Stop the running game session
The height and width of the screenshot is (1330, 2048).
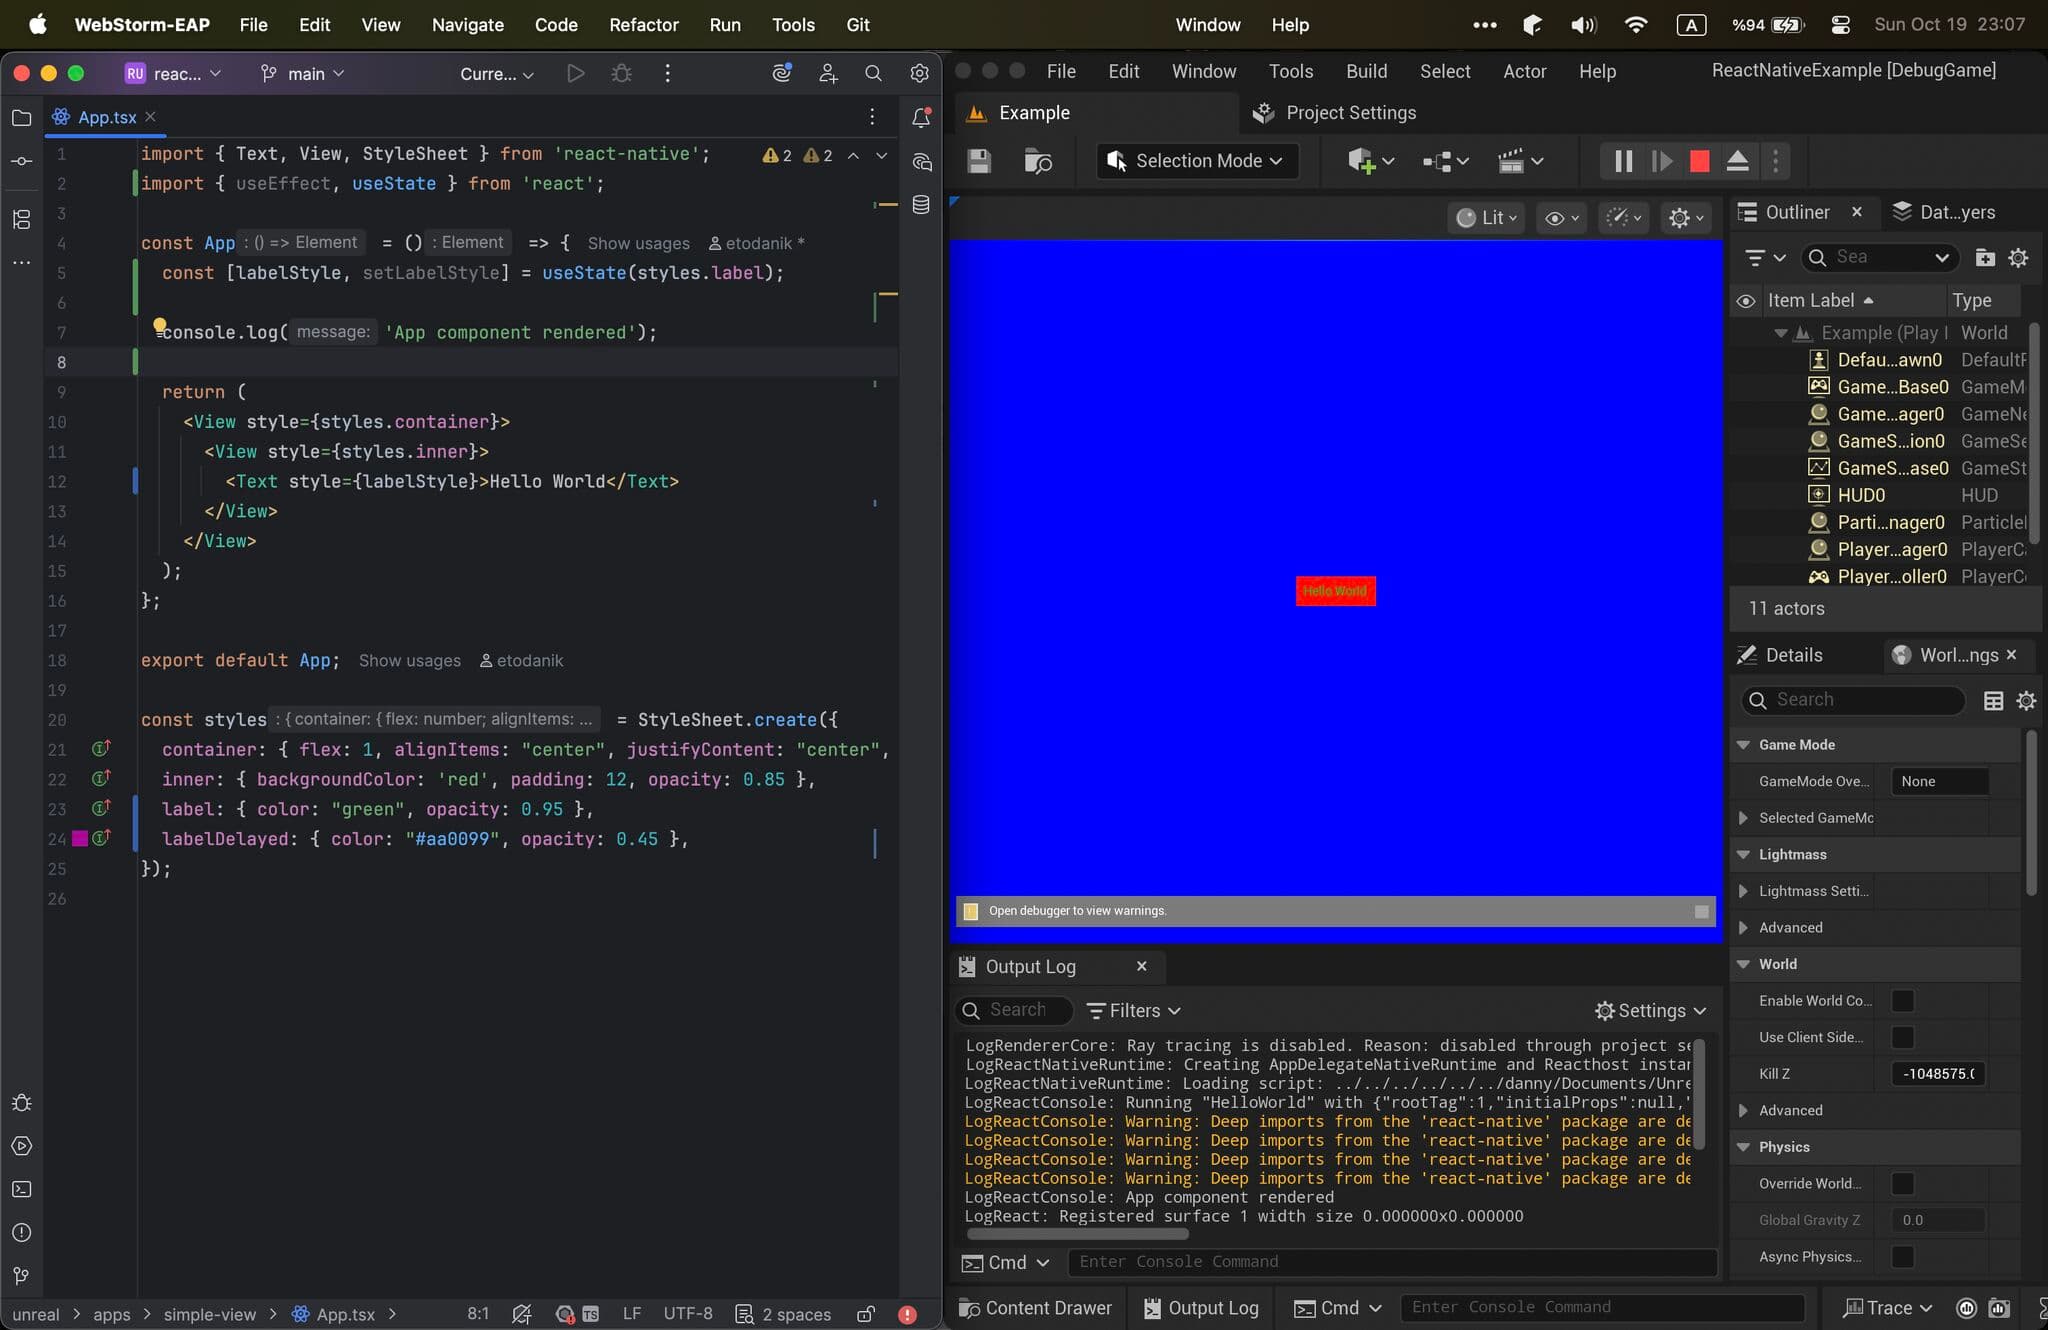pyautogui.click(x=1698, y=160)
